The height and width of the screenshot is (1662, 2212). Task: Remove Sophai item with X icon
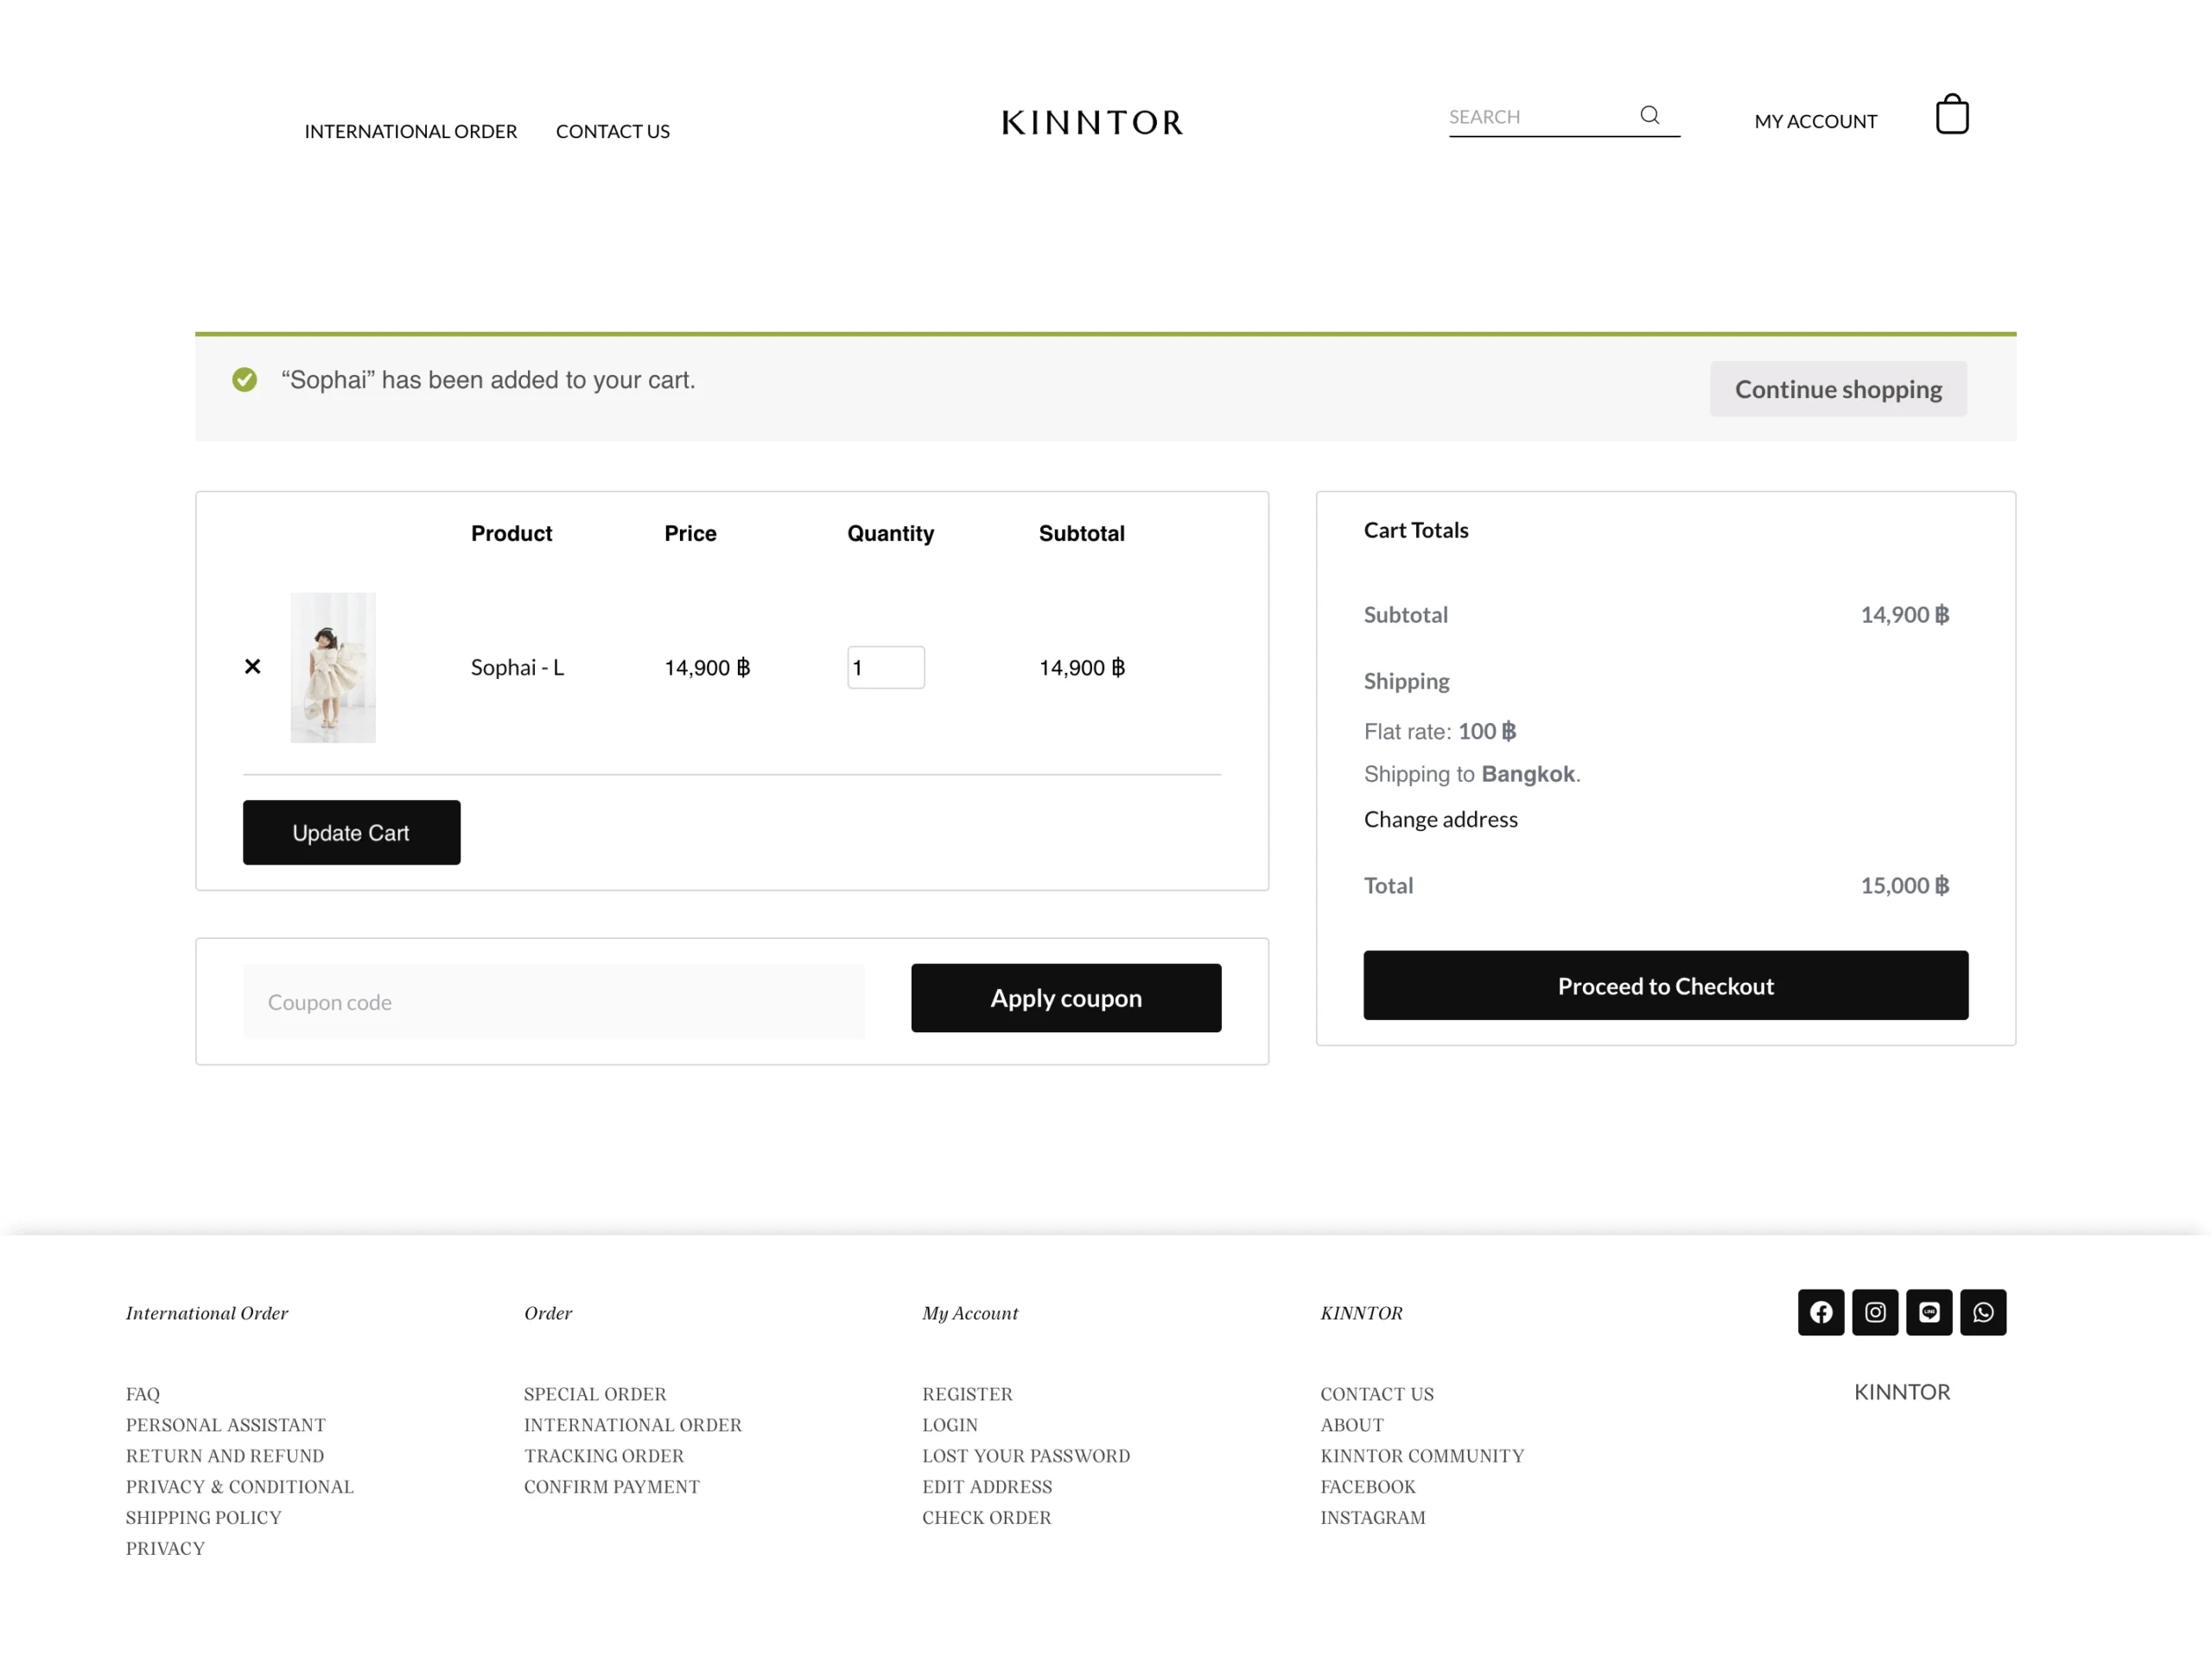pos(253,666)
